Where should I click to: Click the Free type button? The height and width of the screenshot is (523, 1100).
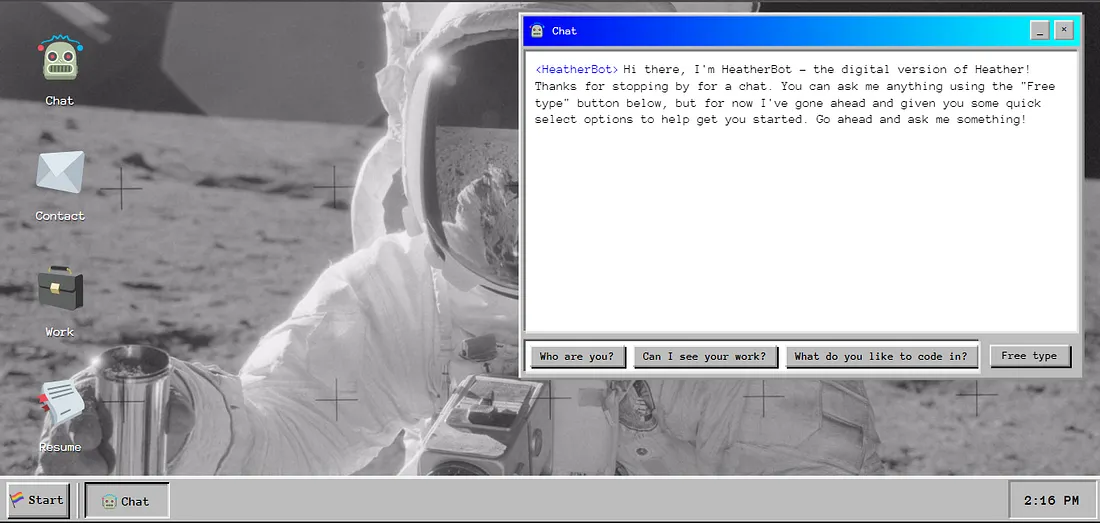(1029, 355)
